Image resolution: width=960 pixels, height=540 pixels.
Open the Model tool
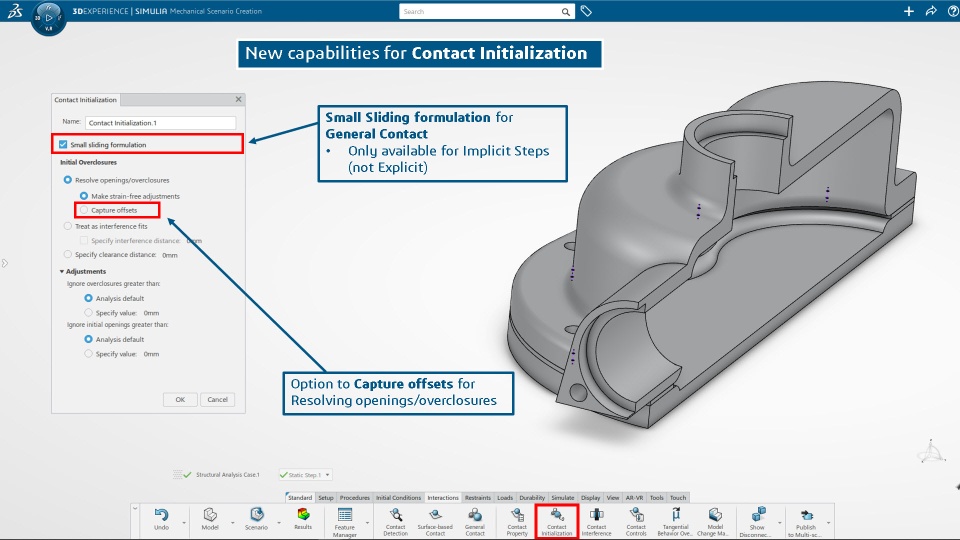click(x=210, y=519)
